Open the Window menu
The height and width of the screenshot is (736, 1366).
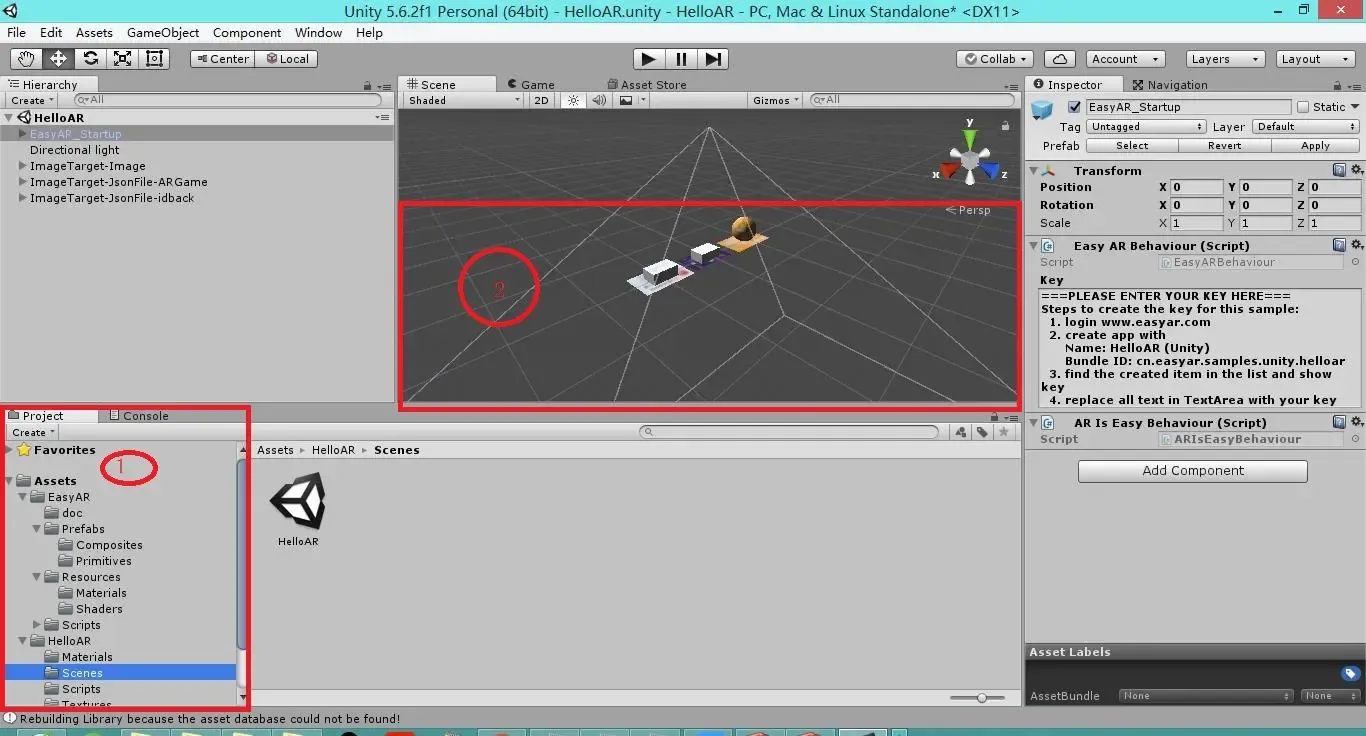[318, 32]
